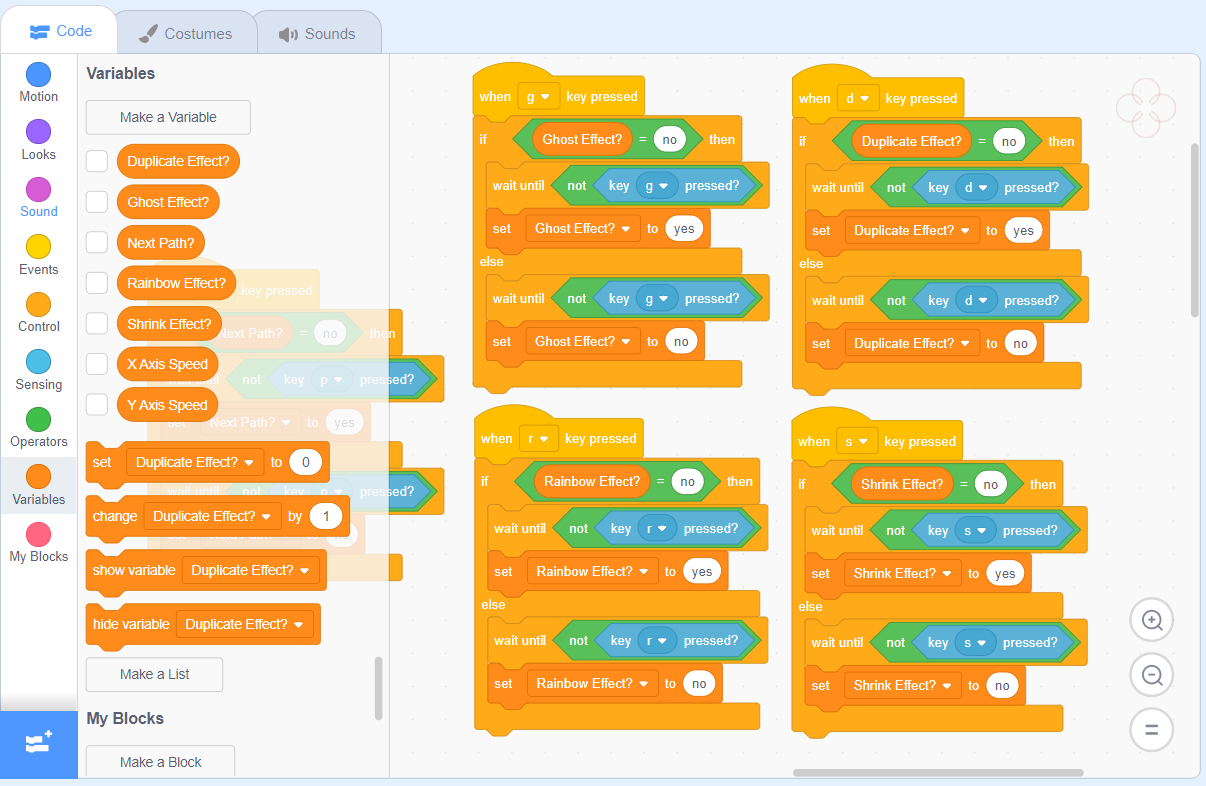Select the Operators blocks category
This screenshot has height=786, width=1206.
(x=38, y=428)
